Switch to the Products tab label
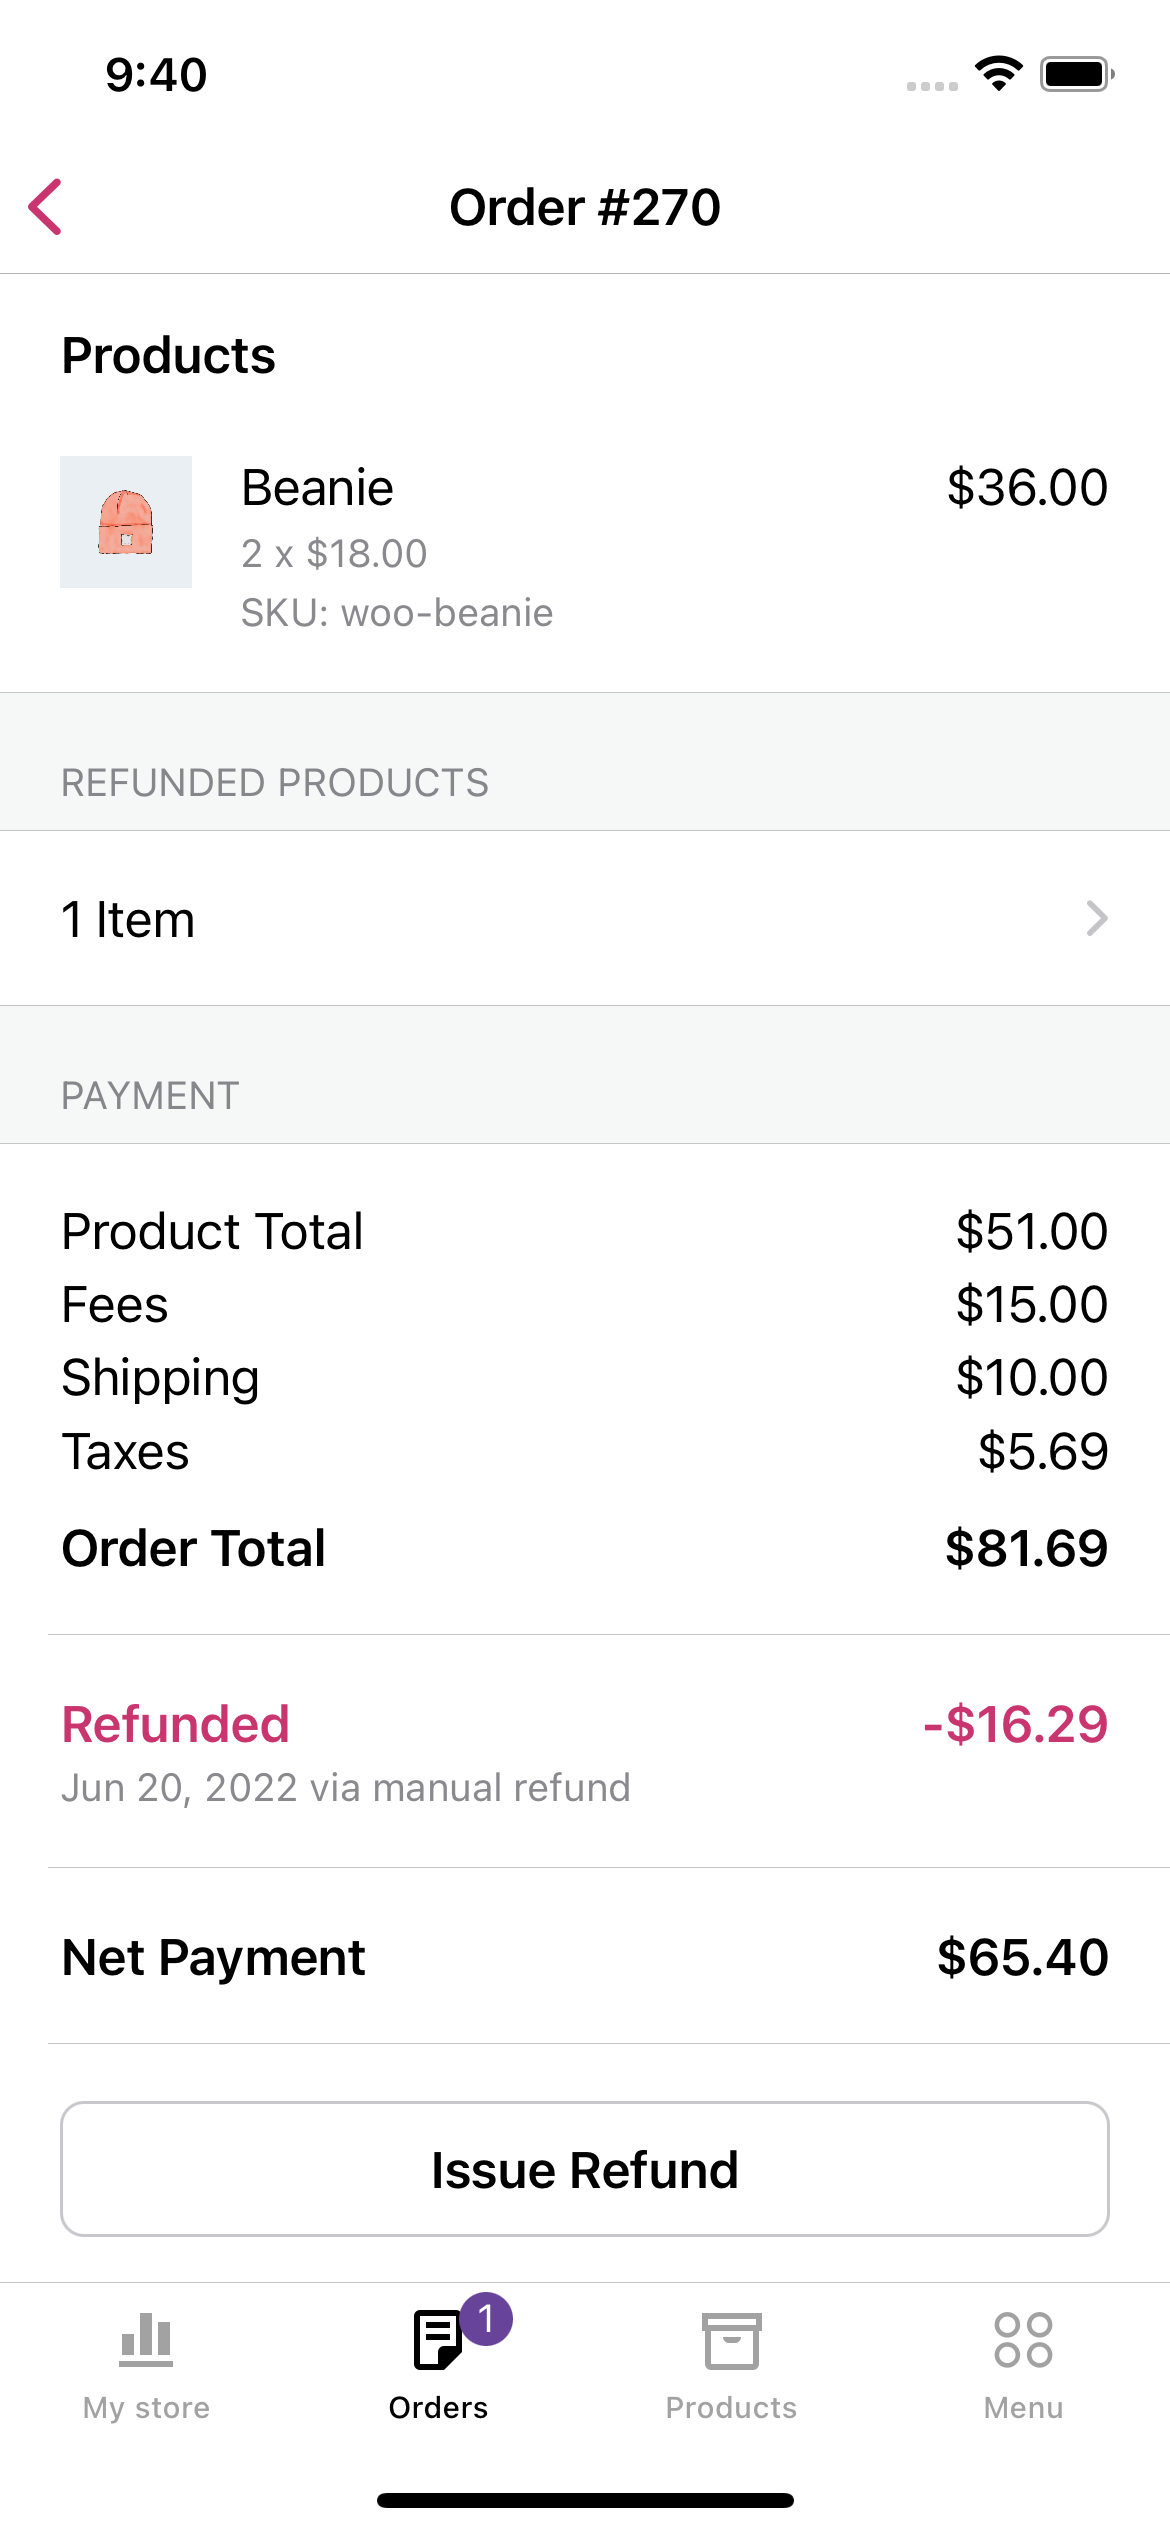The width and height of the screenshot is (1170, 2532). (731, 2407)
